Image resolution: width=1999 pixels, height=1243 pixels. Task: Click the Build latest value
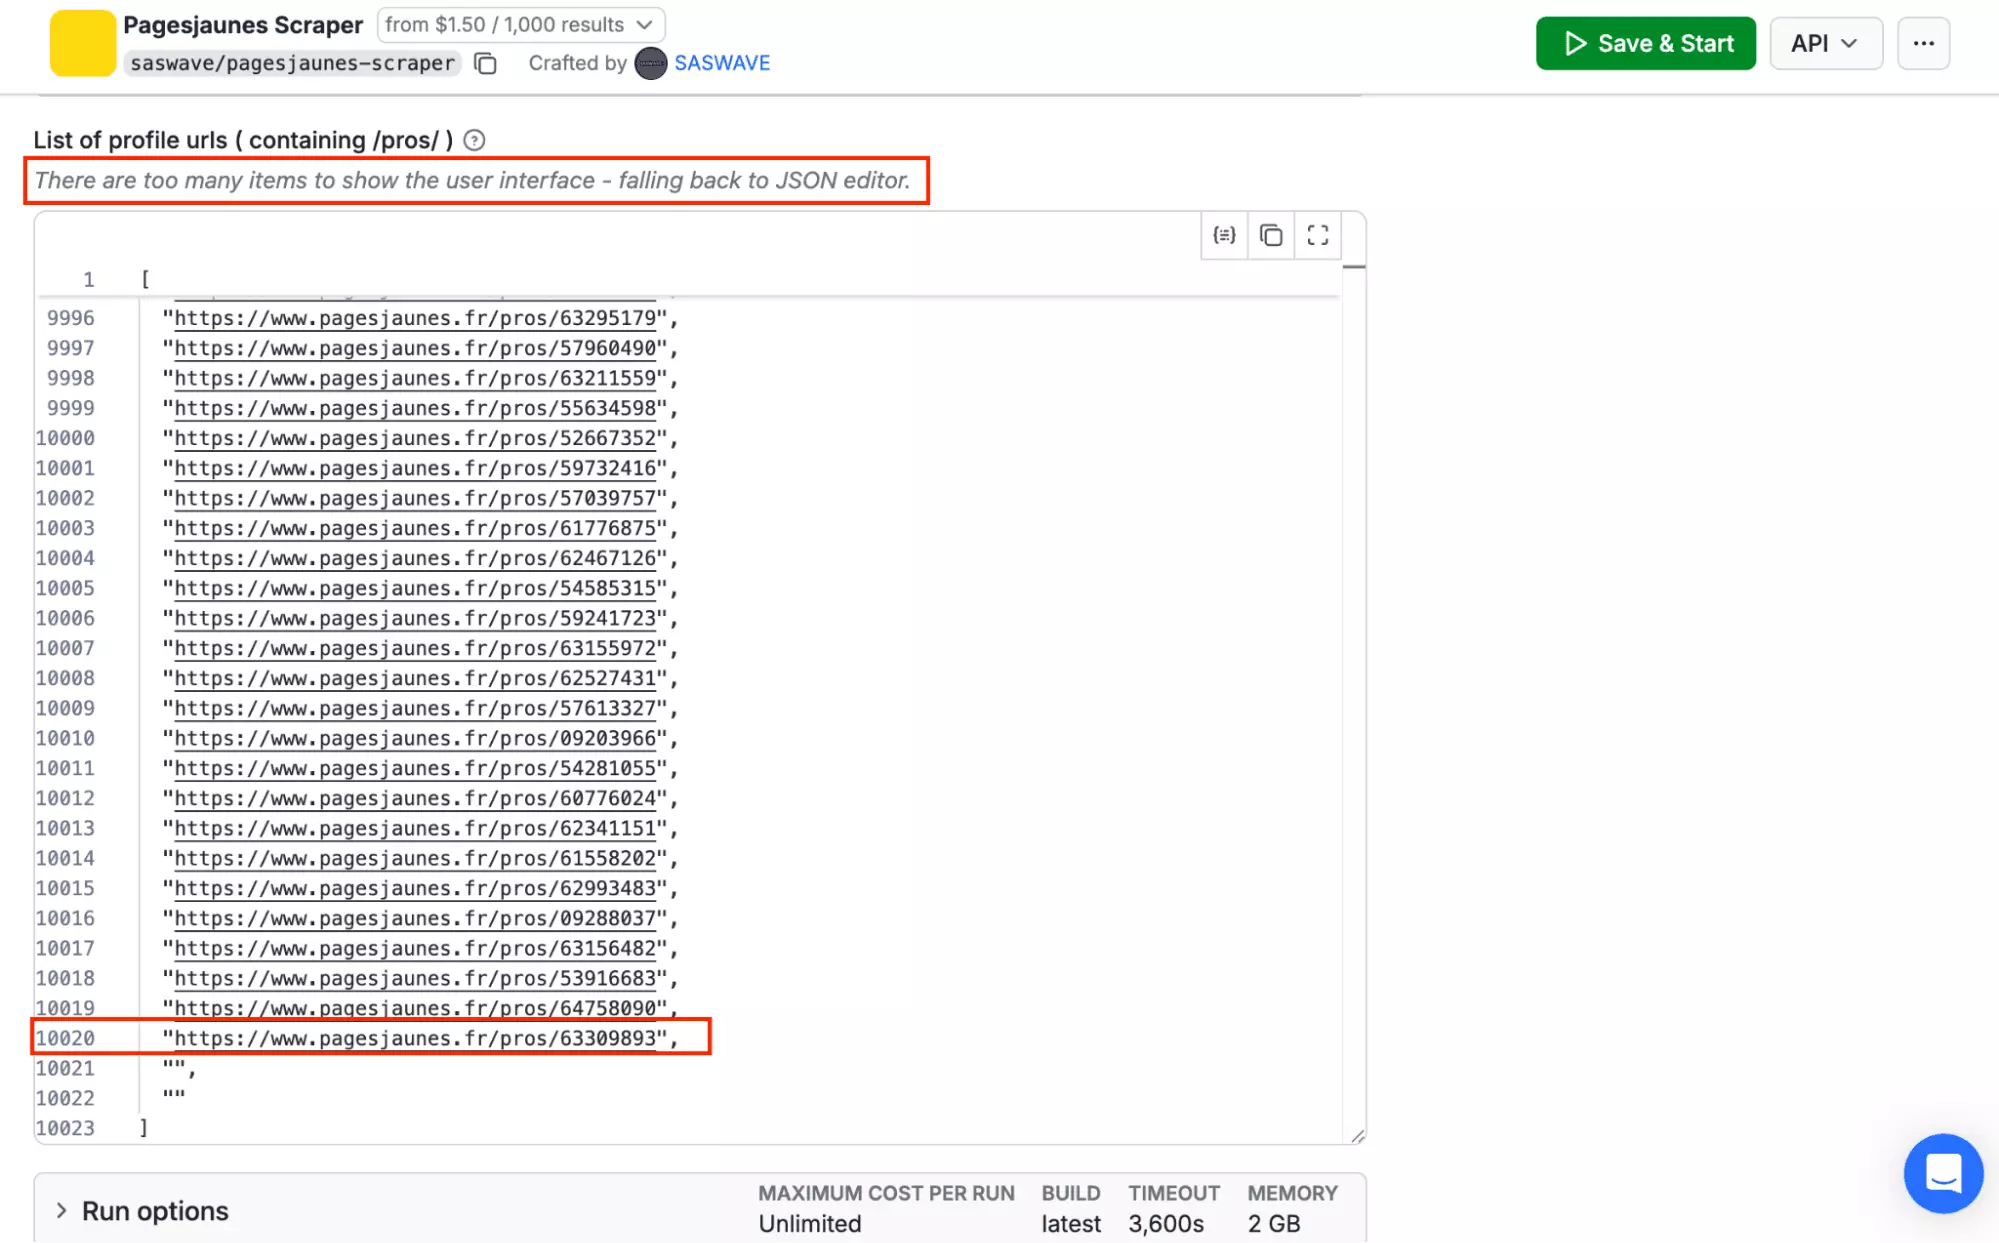tap(1071, 1224)
